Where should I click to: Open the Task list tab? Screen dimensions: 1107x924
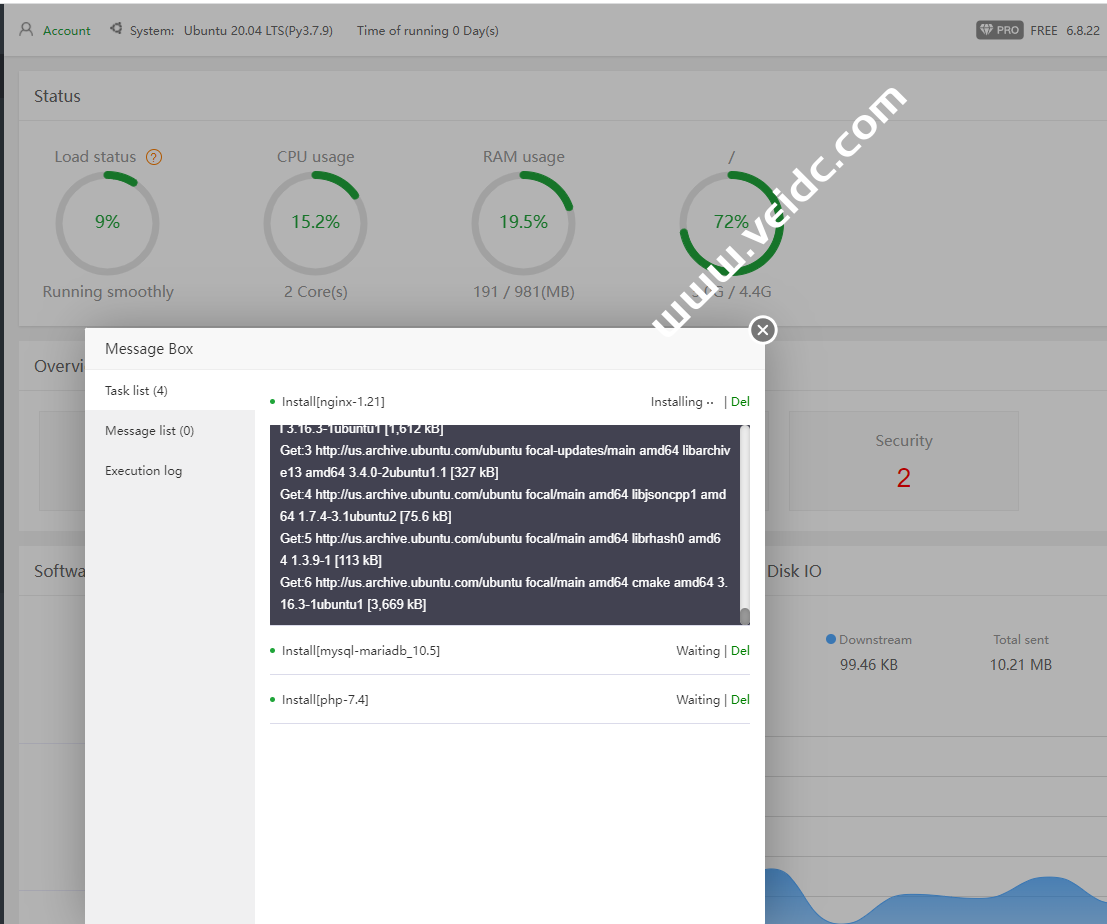136,390
